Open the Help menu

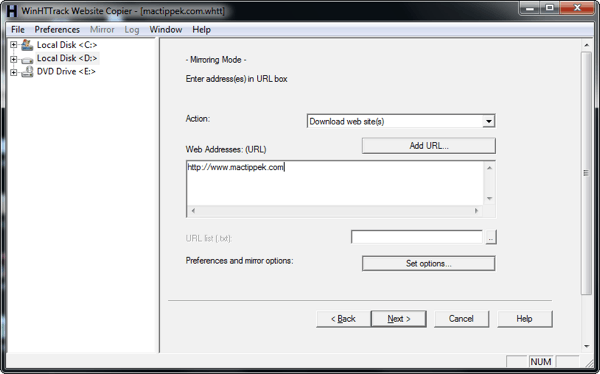[201, 29]
